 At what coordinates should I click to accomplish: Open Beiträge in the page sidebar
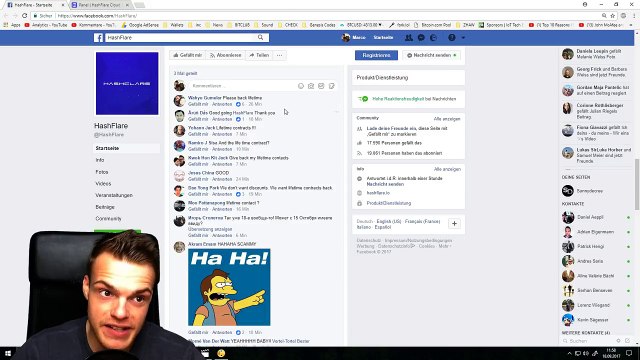click(x=105, y=207)
